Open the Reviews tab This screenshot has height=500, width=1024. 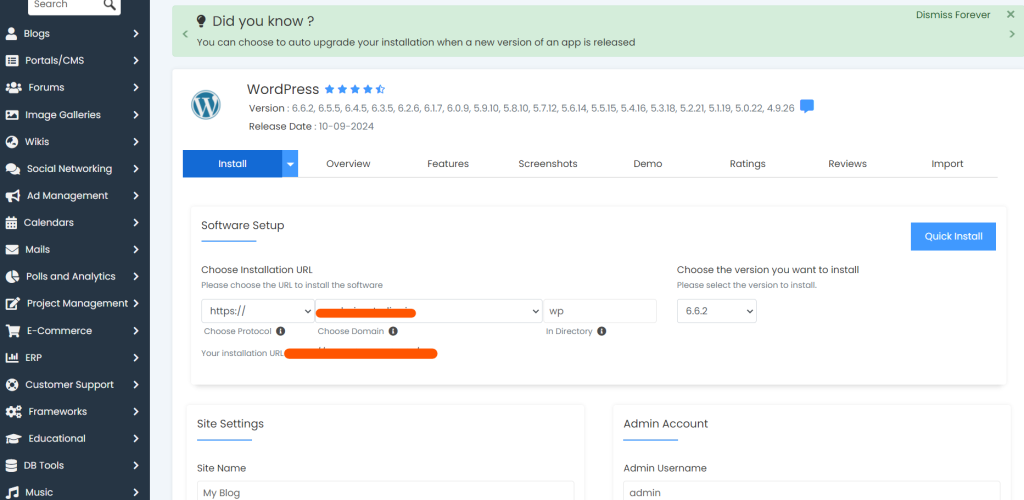click(847, 164)
